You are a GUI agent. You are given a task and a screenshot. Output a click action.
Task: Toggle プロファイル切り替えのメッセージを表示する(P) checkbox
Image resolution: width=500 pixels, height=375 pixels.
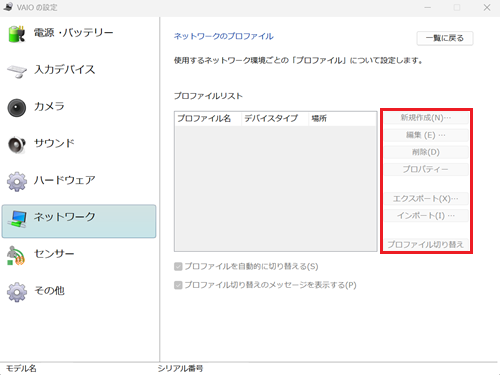click(x=178, y=285)
